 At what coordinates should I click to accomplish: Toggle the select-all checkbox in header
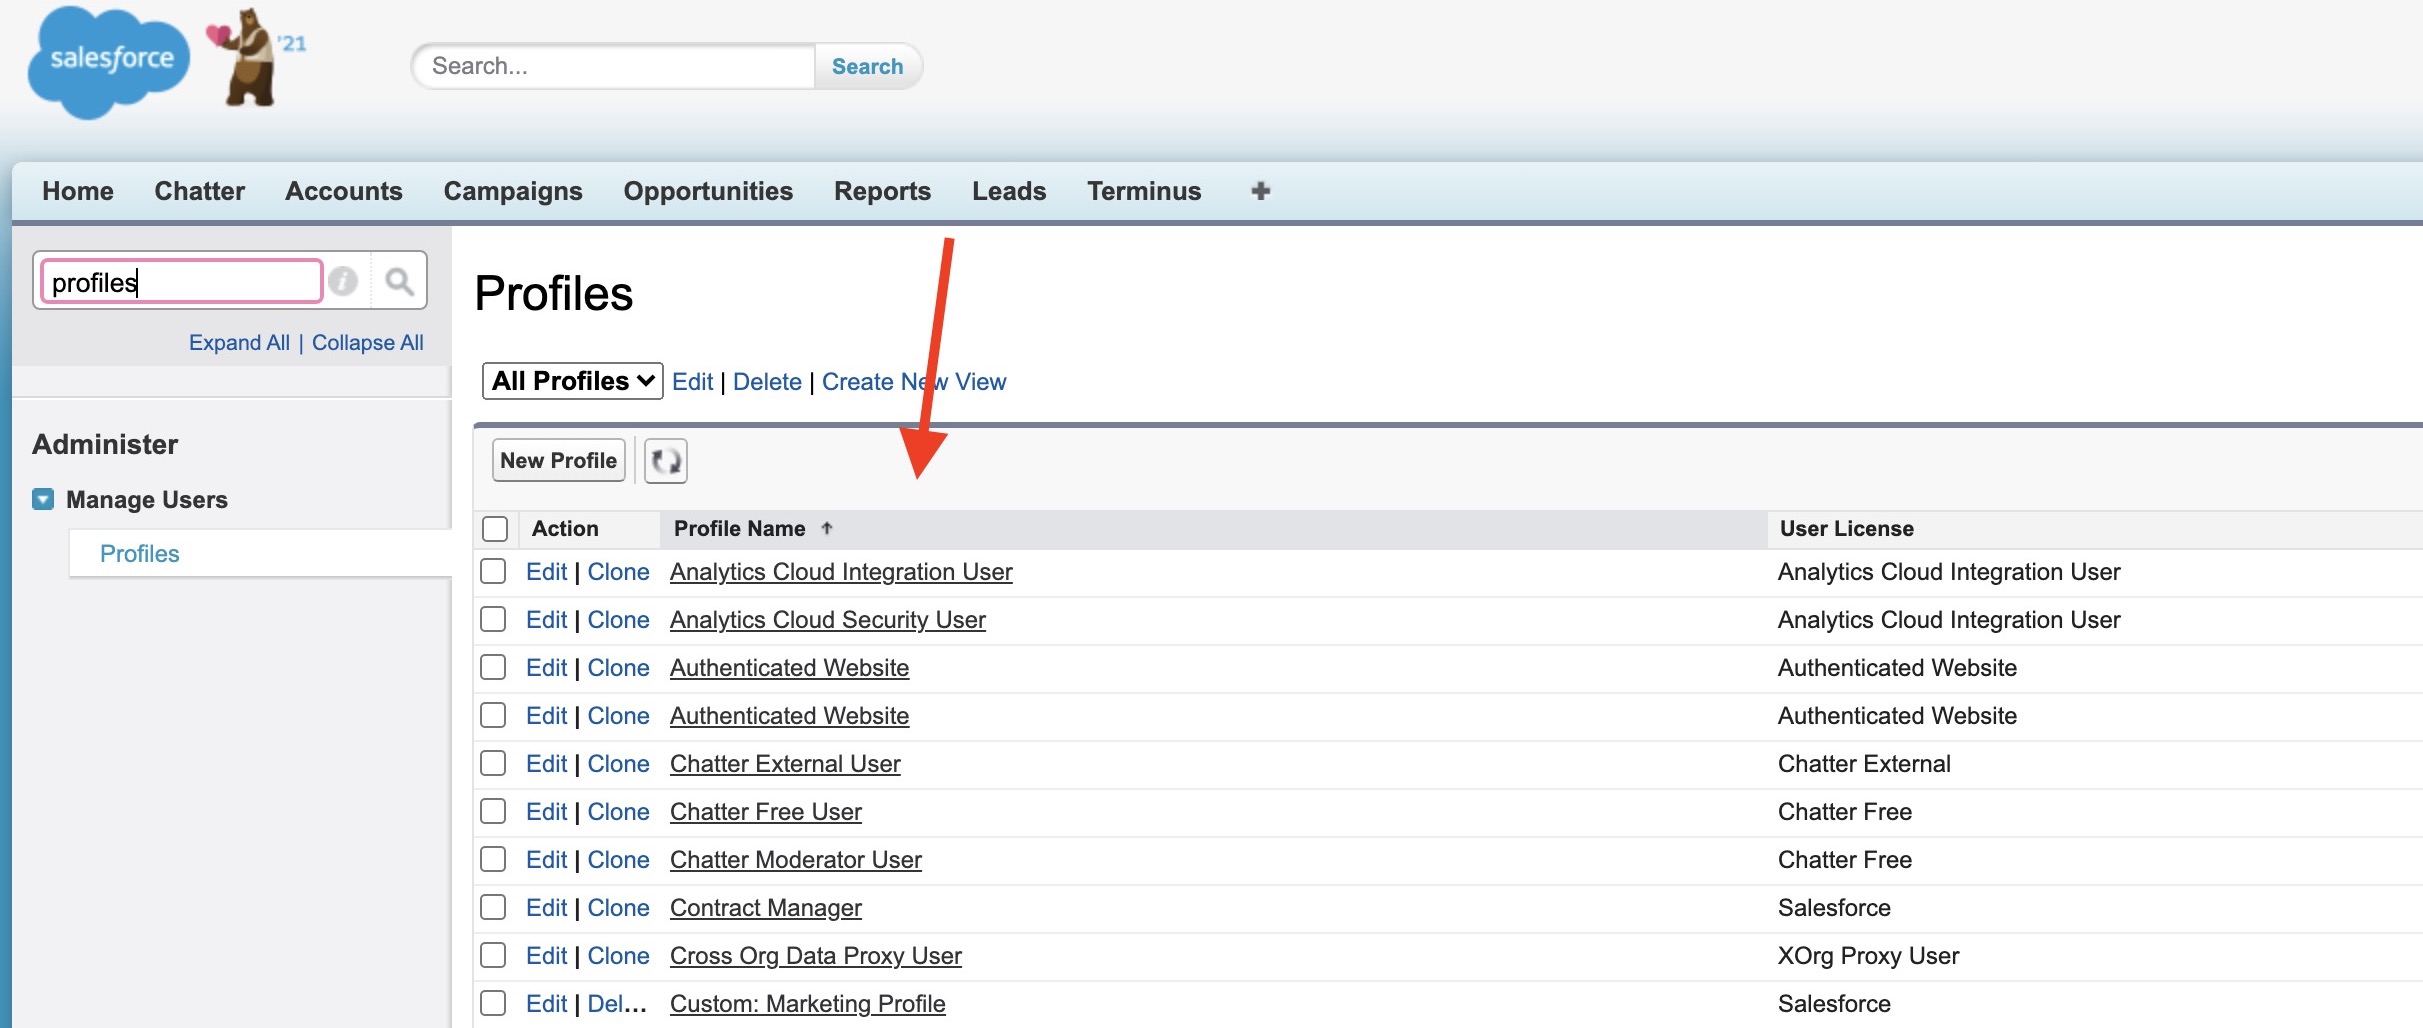coord(495,529)
